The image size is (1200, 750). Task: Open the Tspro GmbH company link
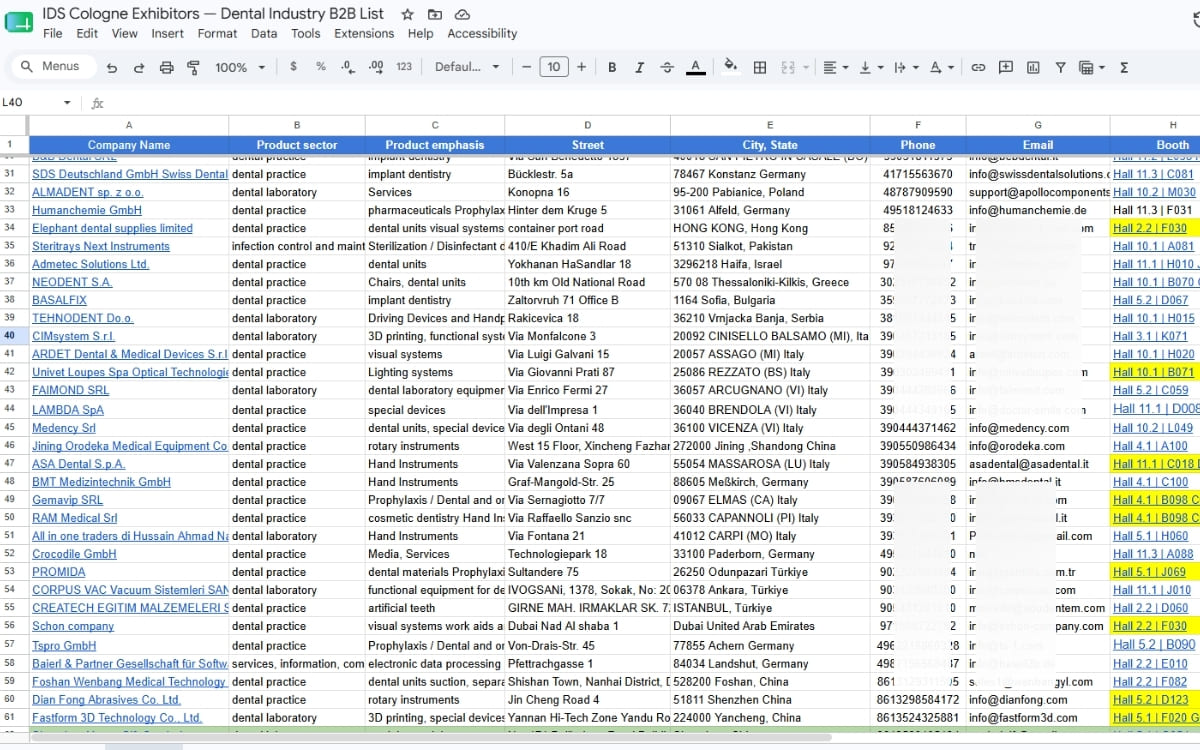pyautogui.click(x=64, y=645)
